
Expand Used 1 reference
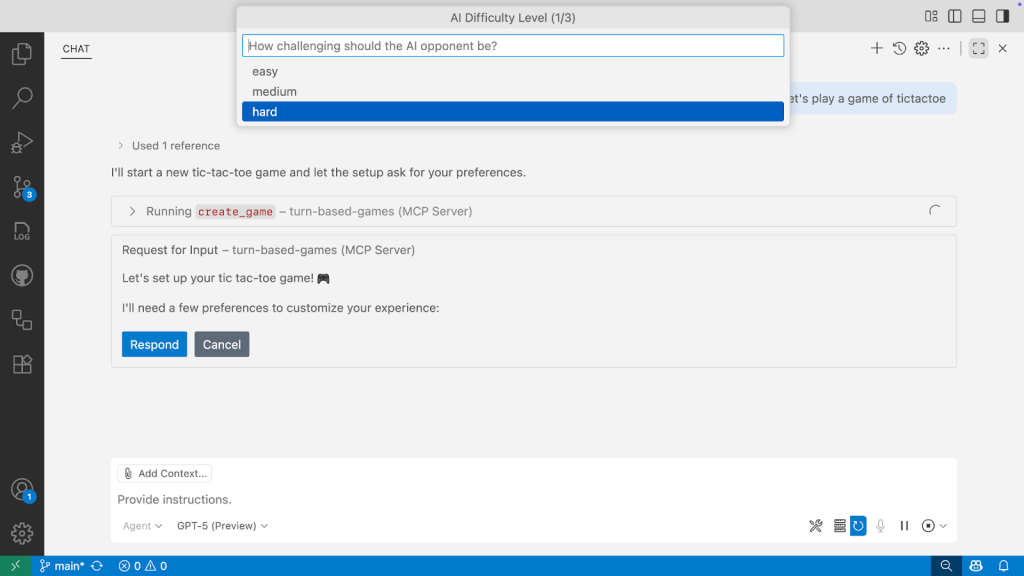point(169,146)
